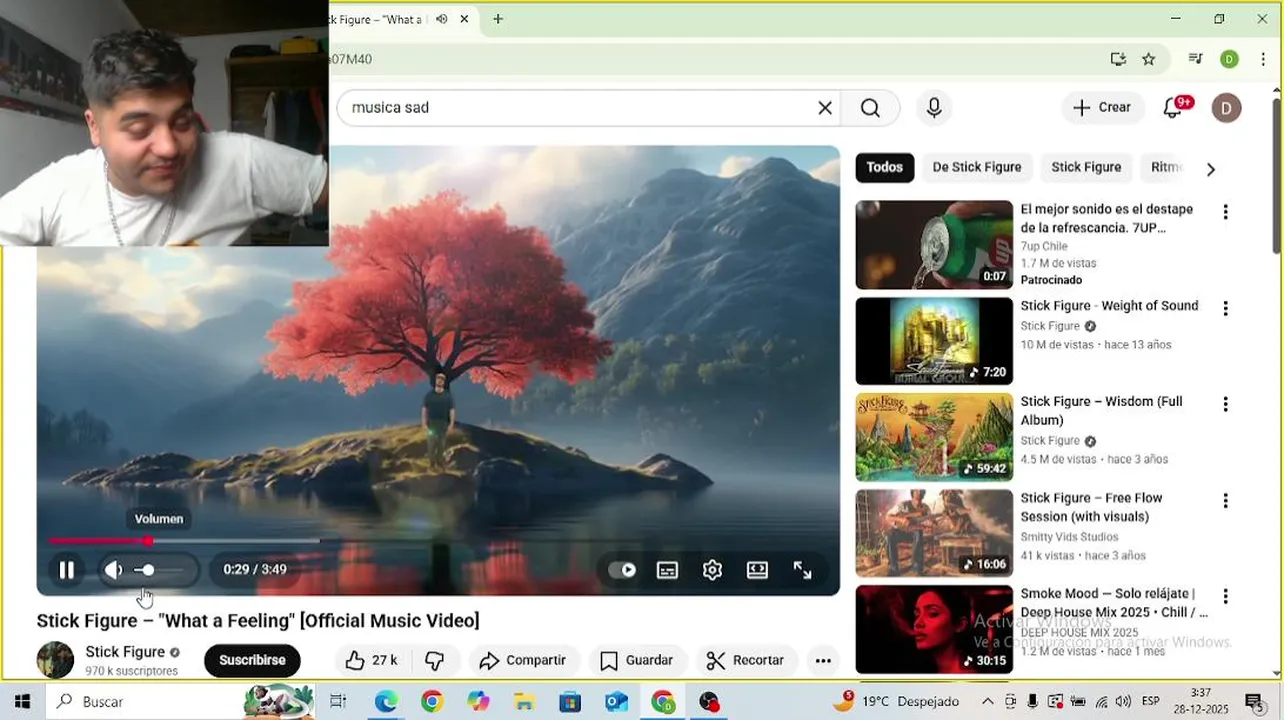Enter fullscreen with the expand icon

802,570
